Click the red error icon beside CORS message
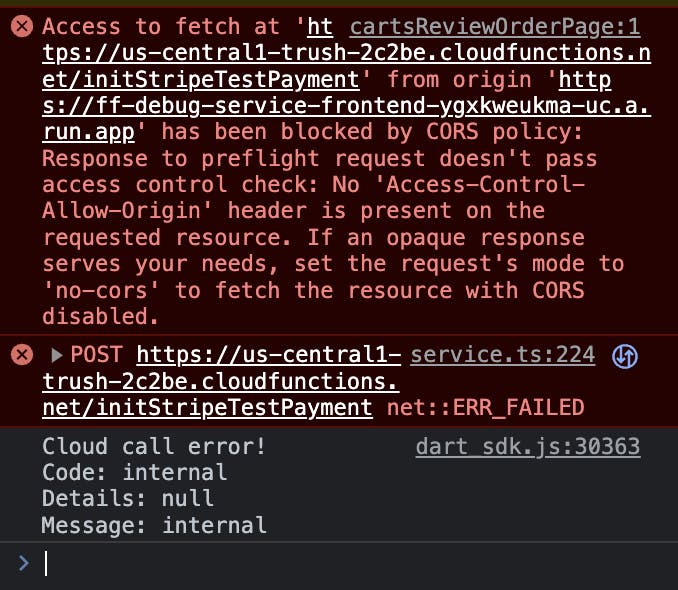This screenshot has height=590, width=678. pos(21,27)
